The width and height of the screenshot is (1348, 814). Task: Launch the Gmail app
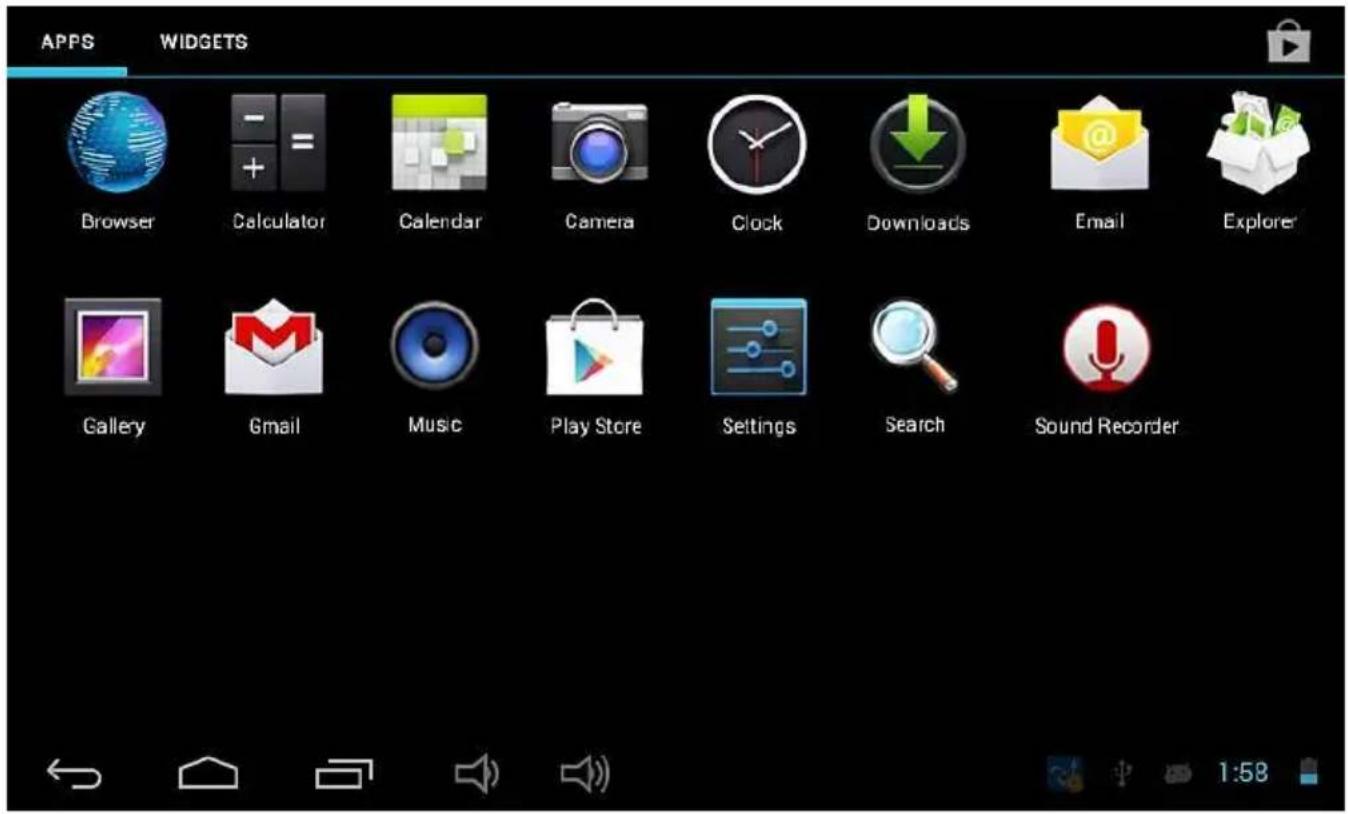coord(274,348)
